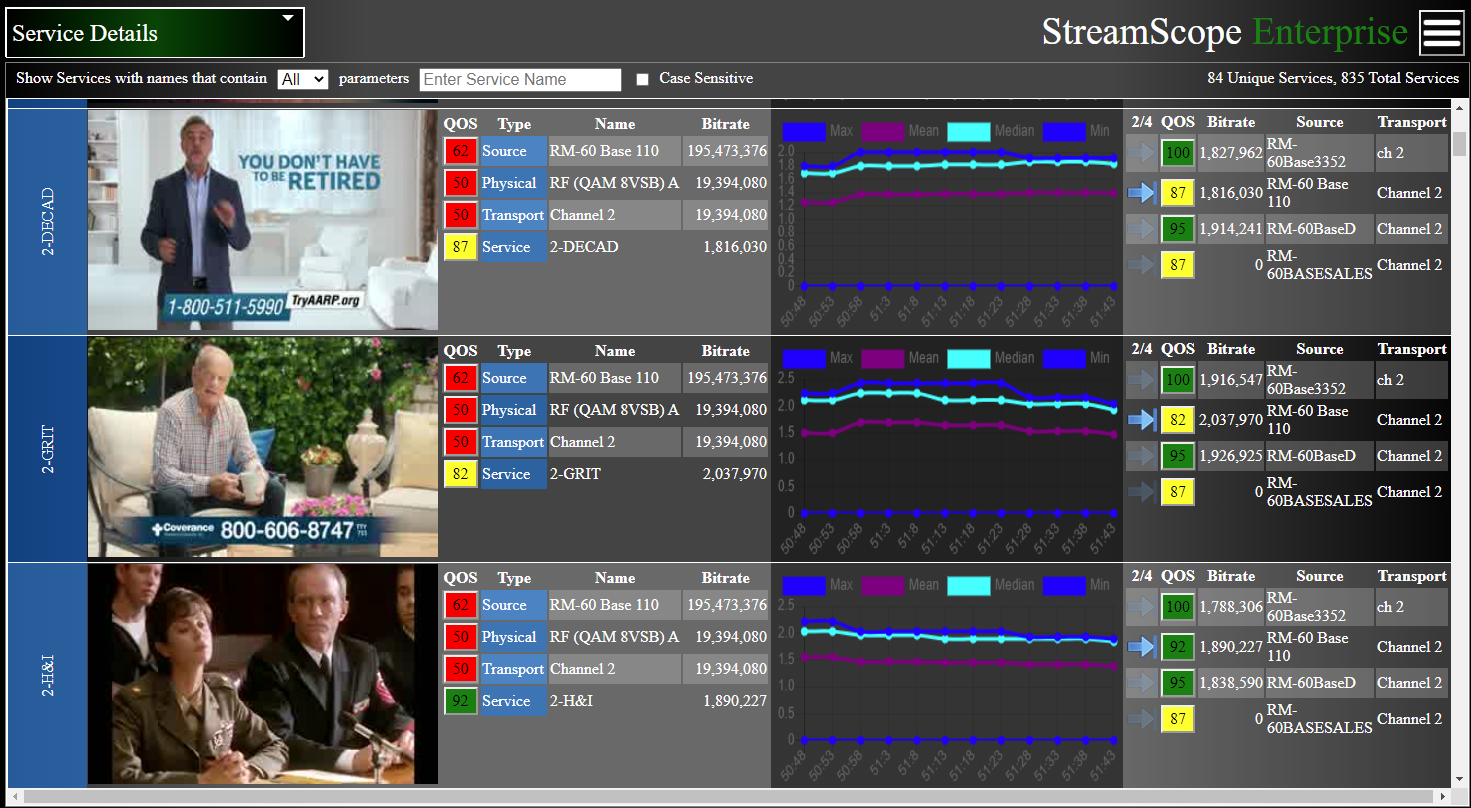The image size is (1471, 808).
Task: Click the highlighted arrow beside QOS 82 in 2-GRIT sources
Action: 1140,420
